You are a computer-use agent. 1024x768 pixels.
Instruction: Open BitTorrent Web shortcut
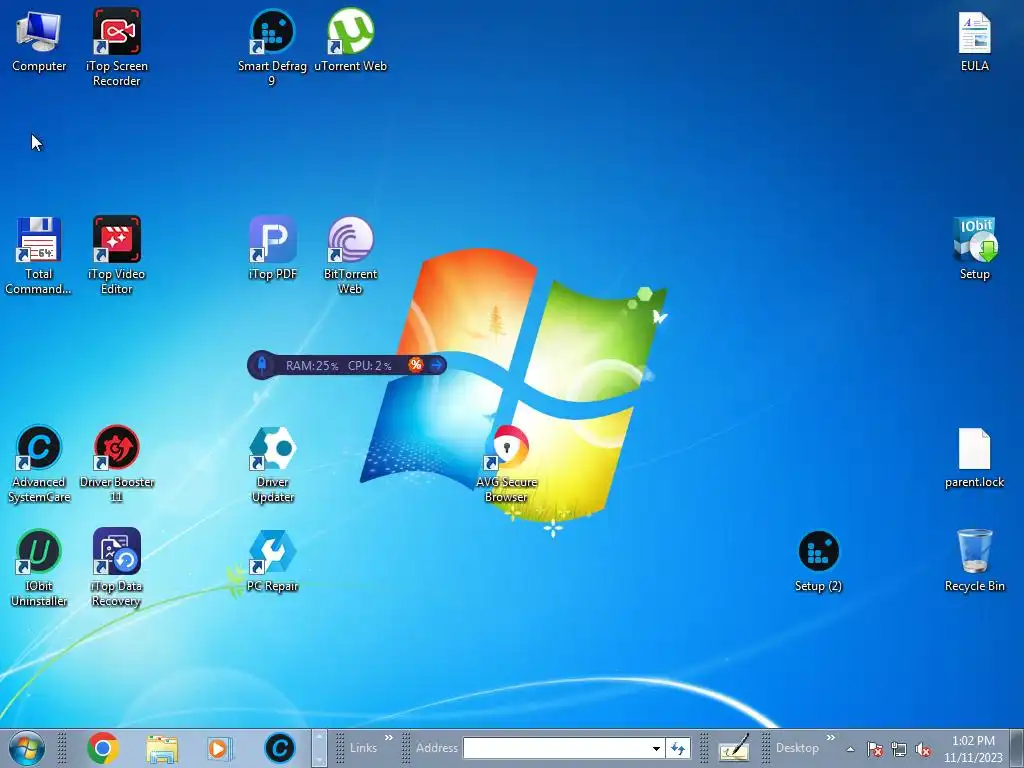click(x=350, y=256)
